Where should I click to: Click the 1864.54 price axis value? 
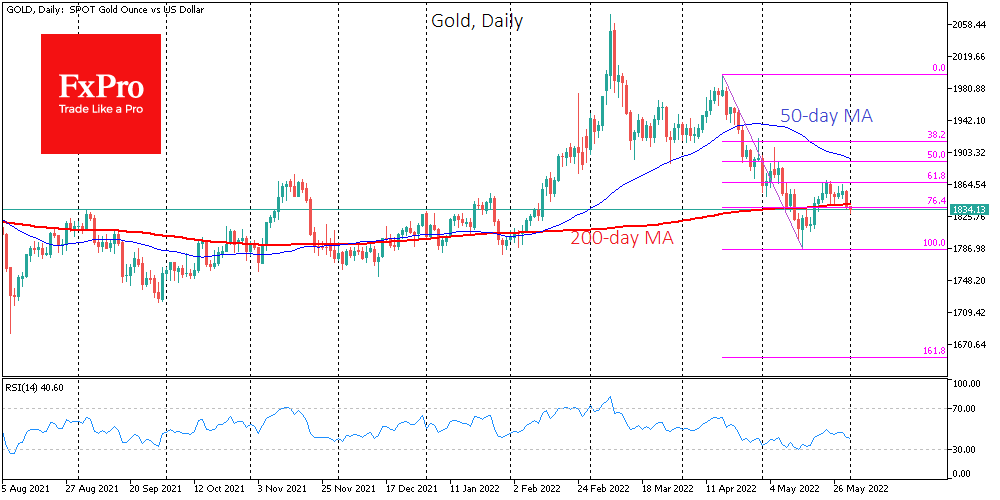(969, 184)
